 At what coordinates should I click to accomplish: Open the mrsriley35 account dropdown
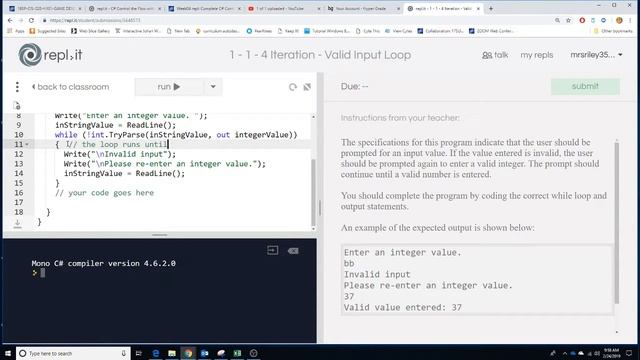596,55
